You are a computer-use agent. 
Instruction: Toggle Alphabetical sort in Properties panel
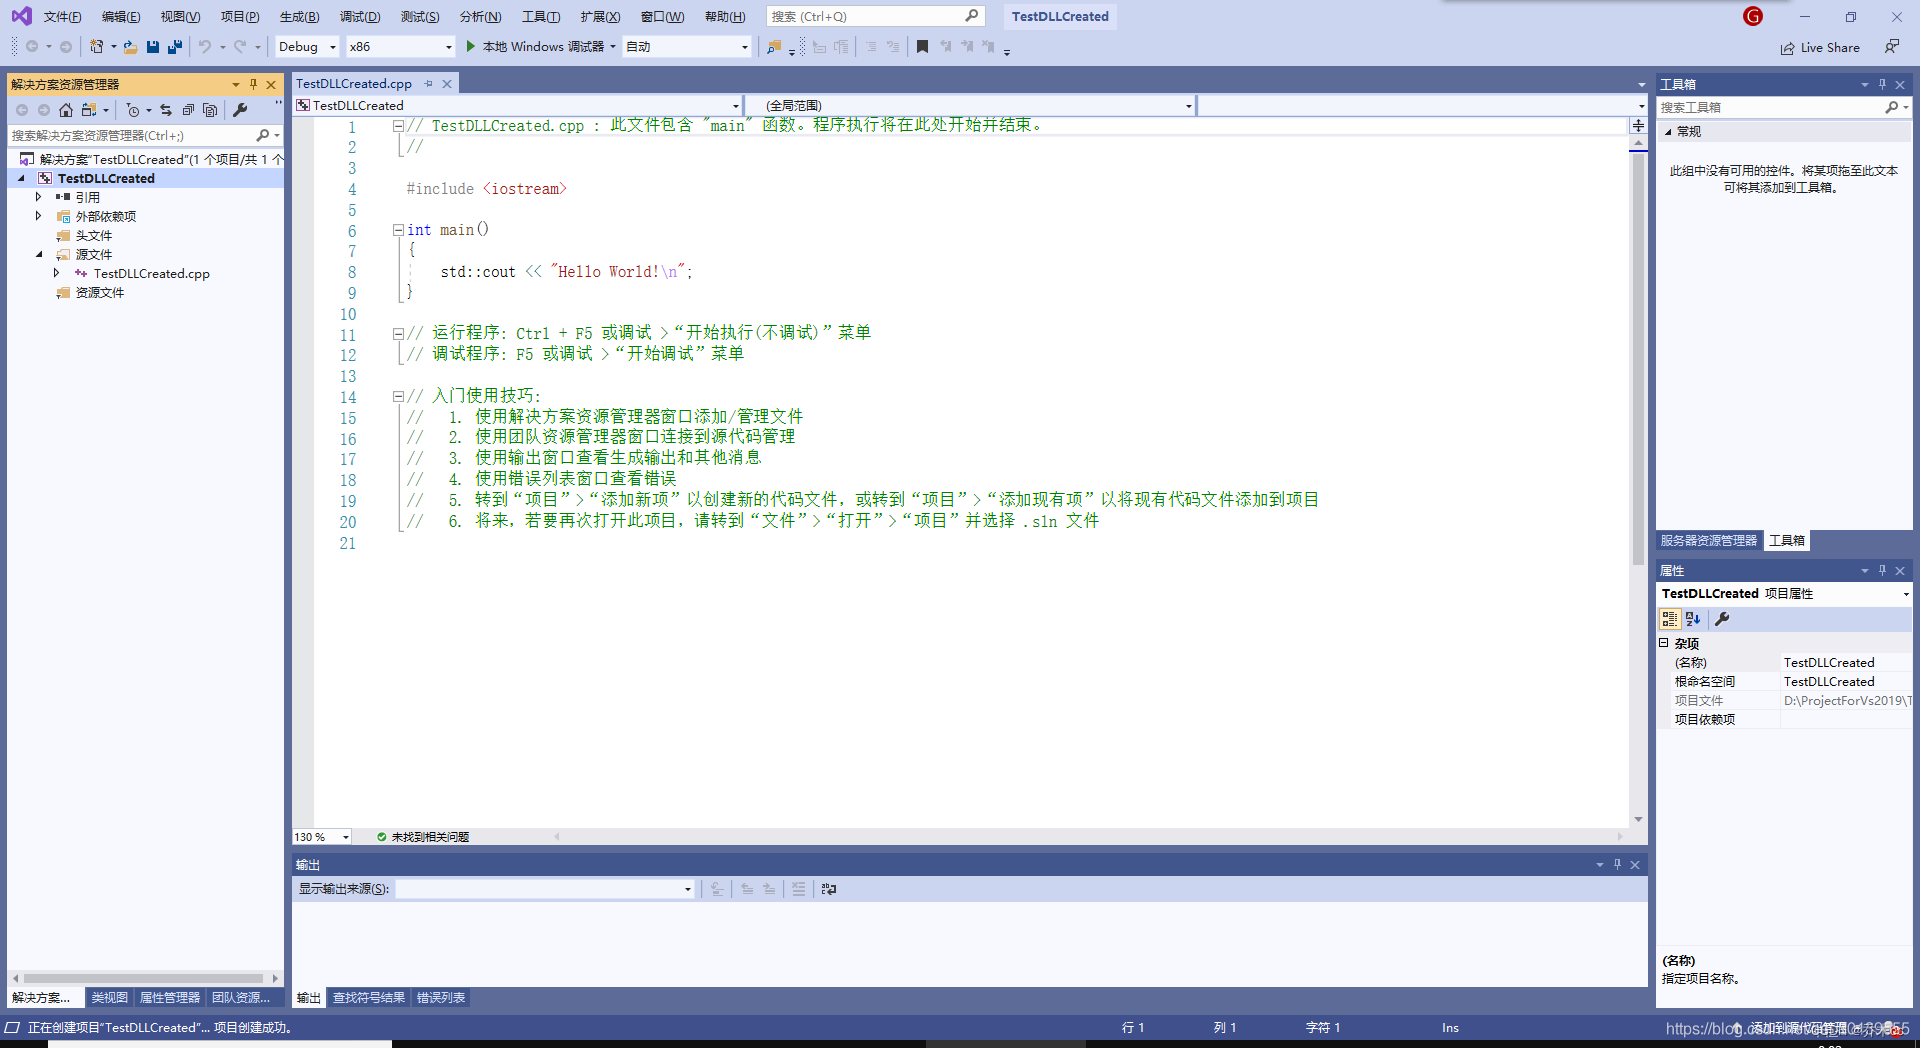point(1693,619)
